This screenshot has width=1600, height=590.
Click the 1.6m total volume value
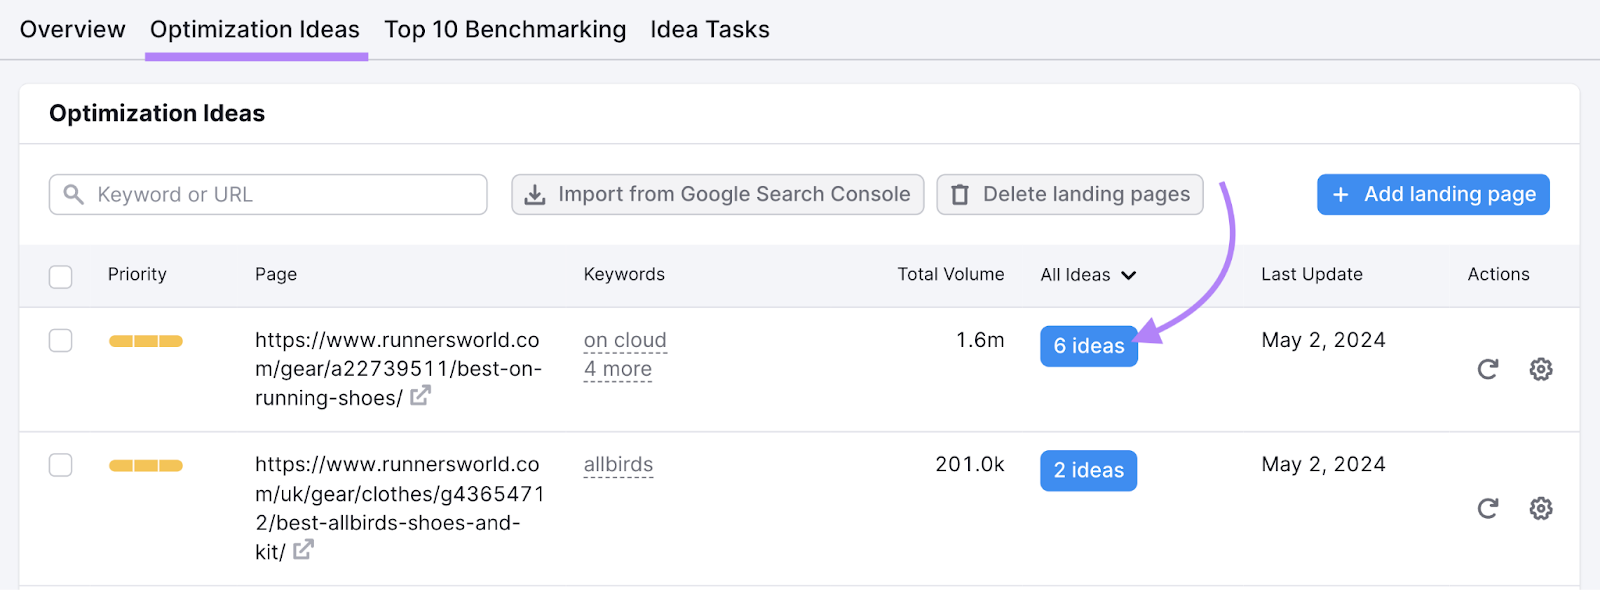980,340
